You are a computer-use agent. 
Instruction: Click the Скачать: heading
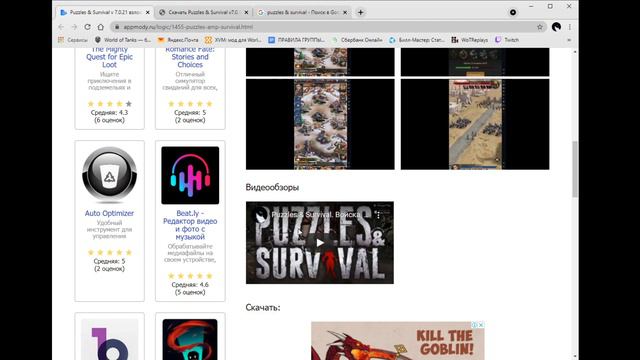pyautogui.click(x=263, y=308)
